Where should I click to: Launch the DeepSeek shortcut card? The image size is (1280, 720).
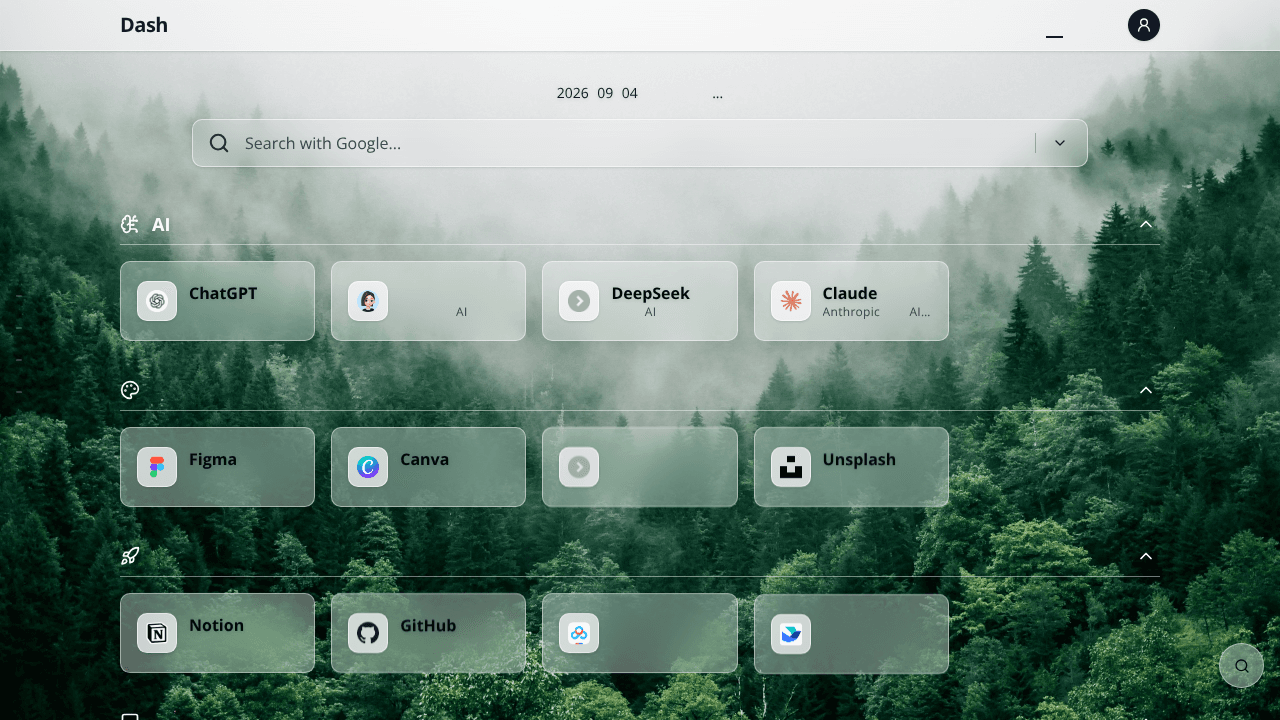[640, 301]
